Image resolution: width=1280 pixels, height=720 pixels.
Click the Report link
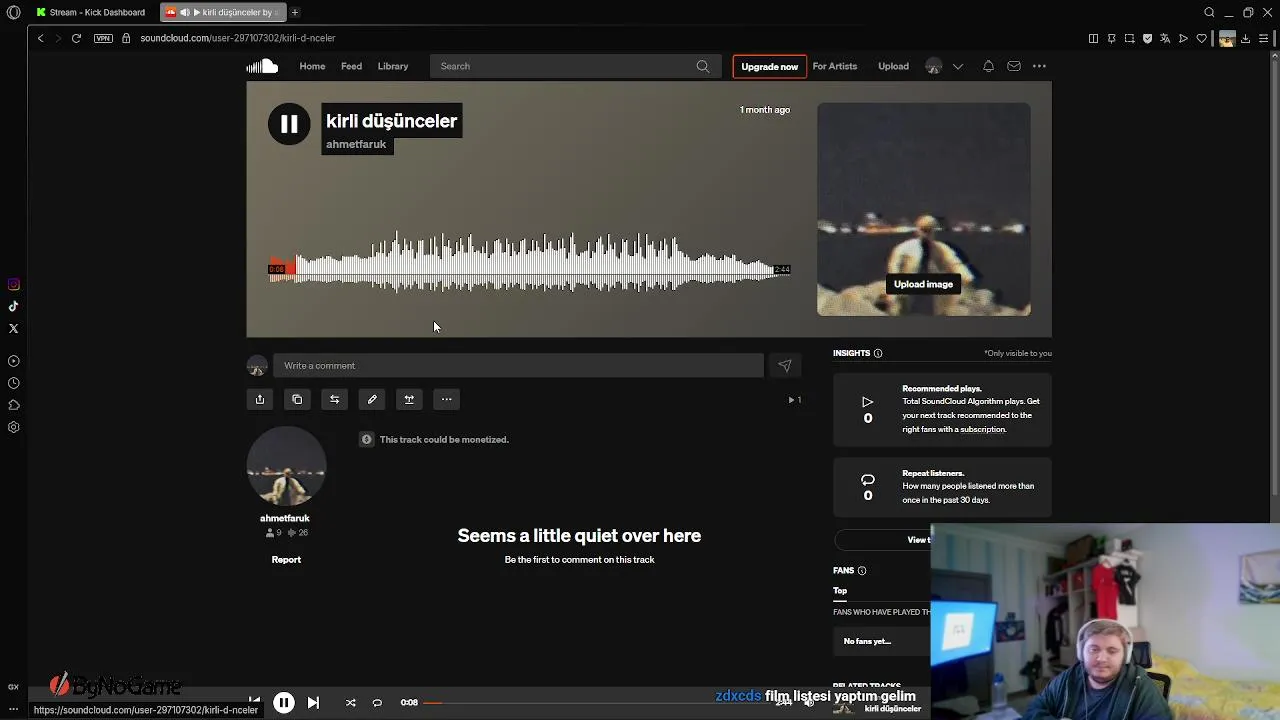coord(286,559)
